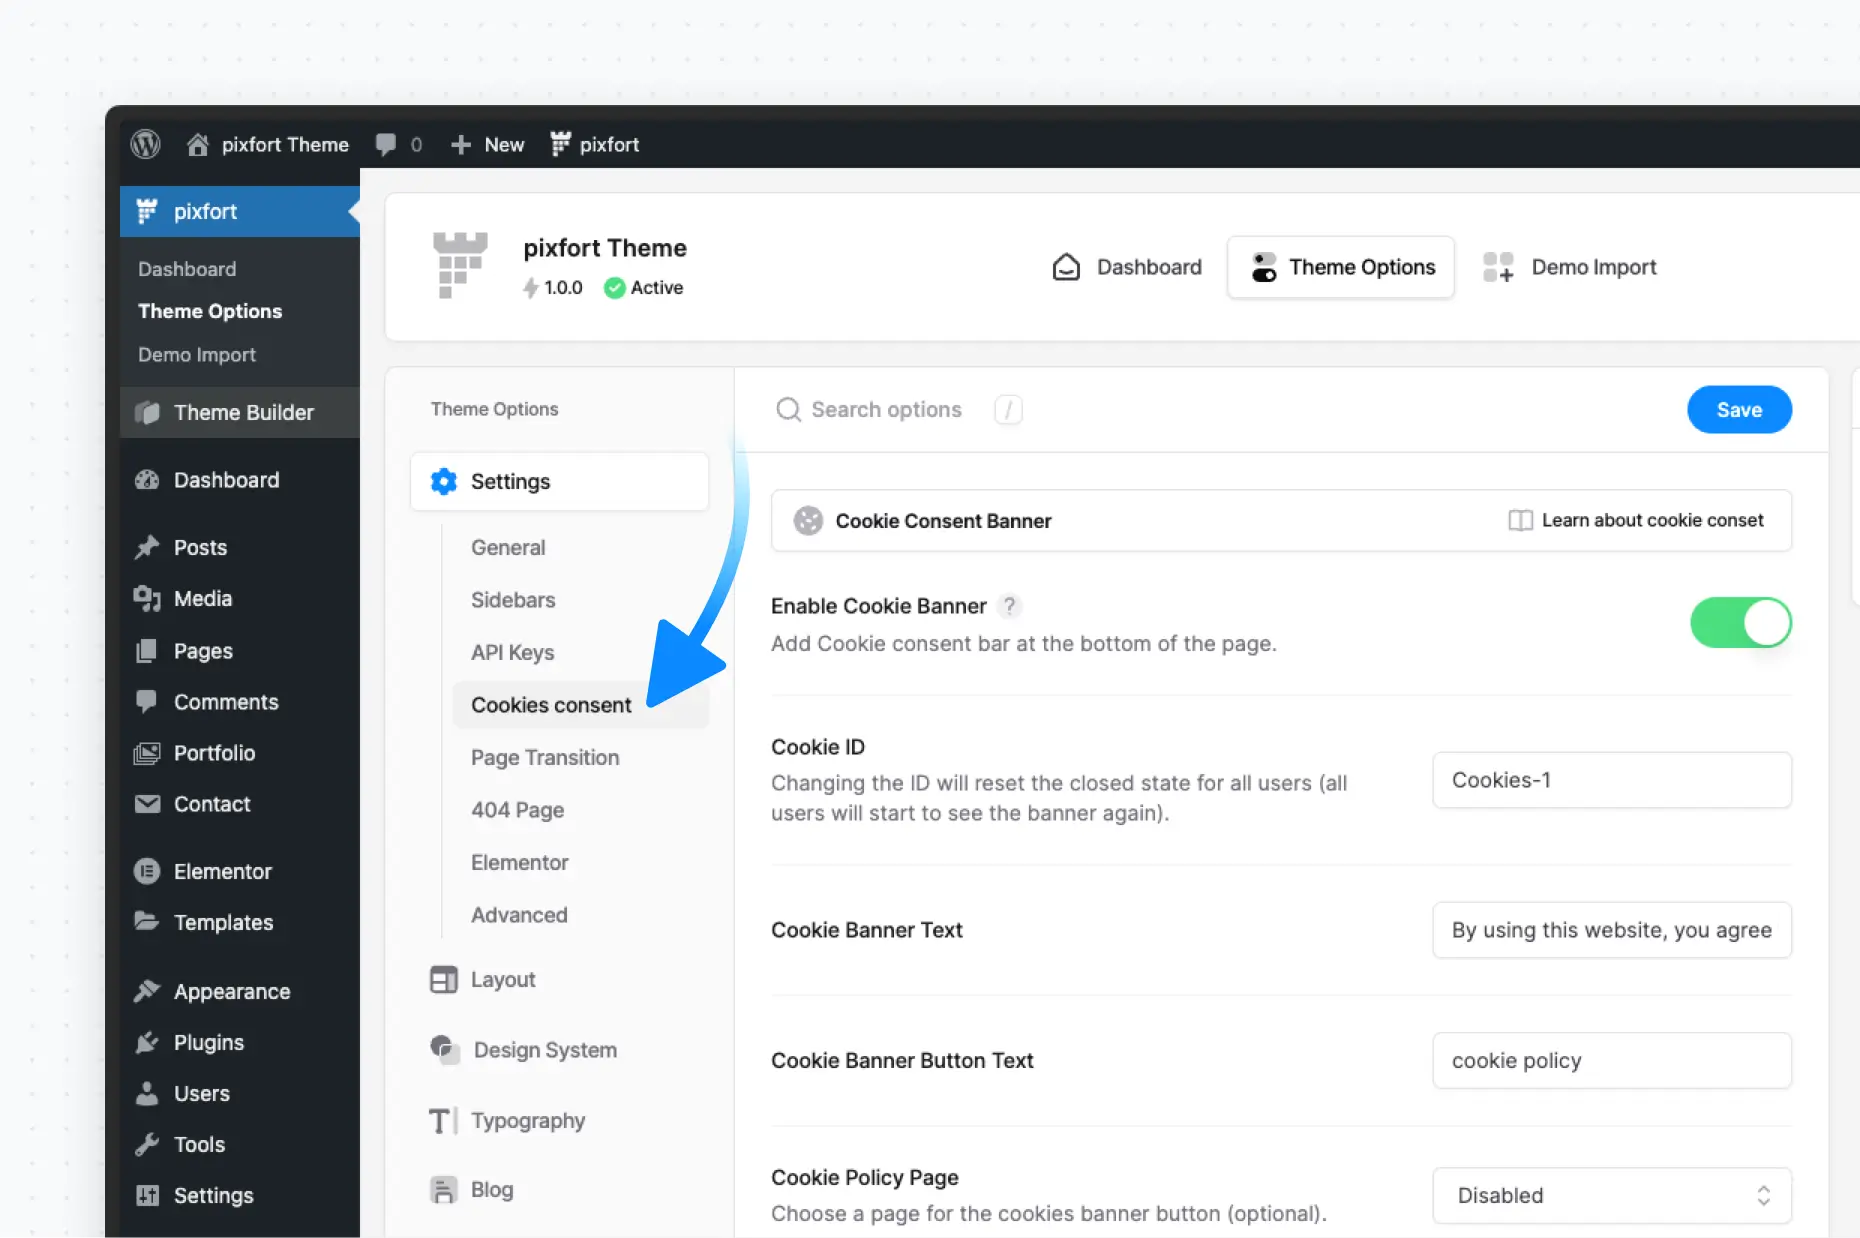This screenshot has width=1860, height=1238.
Task: Click the Cookie ID input field
Action: (1612, 780)
